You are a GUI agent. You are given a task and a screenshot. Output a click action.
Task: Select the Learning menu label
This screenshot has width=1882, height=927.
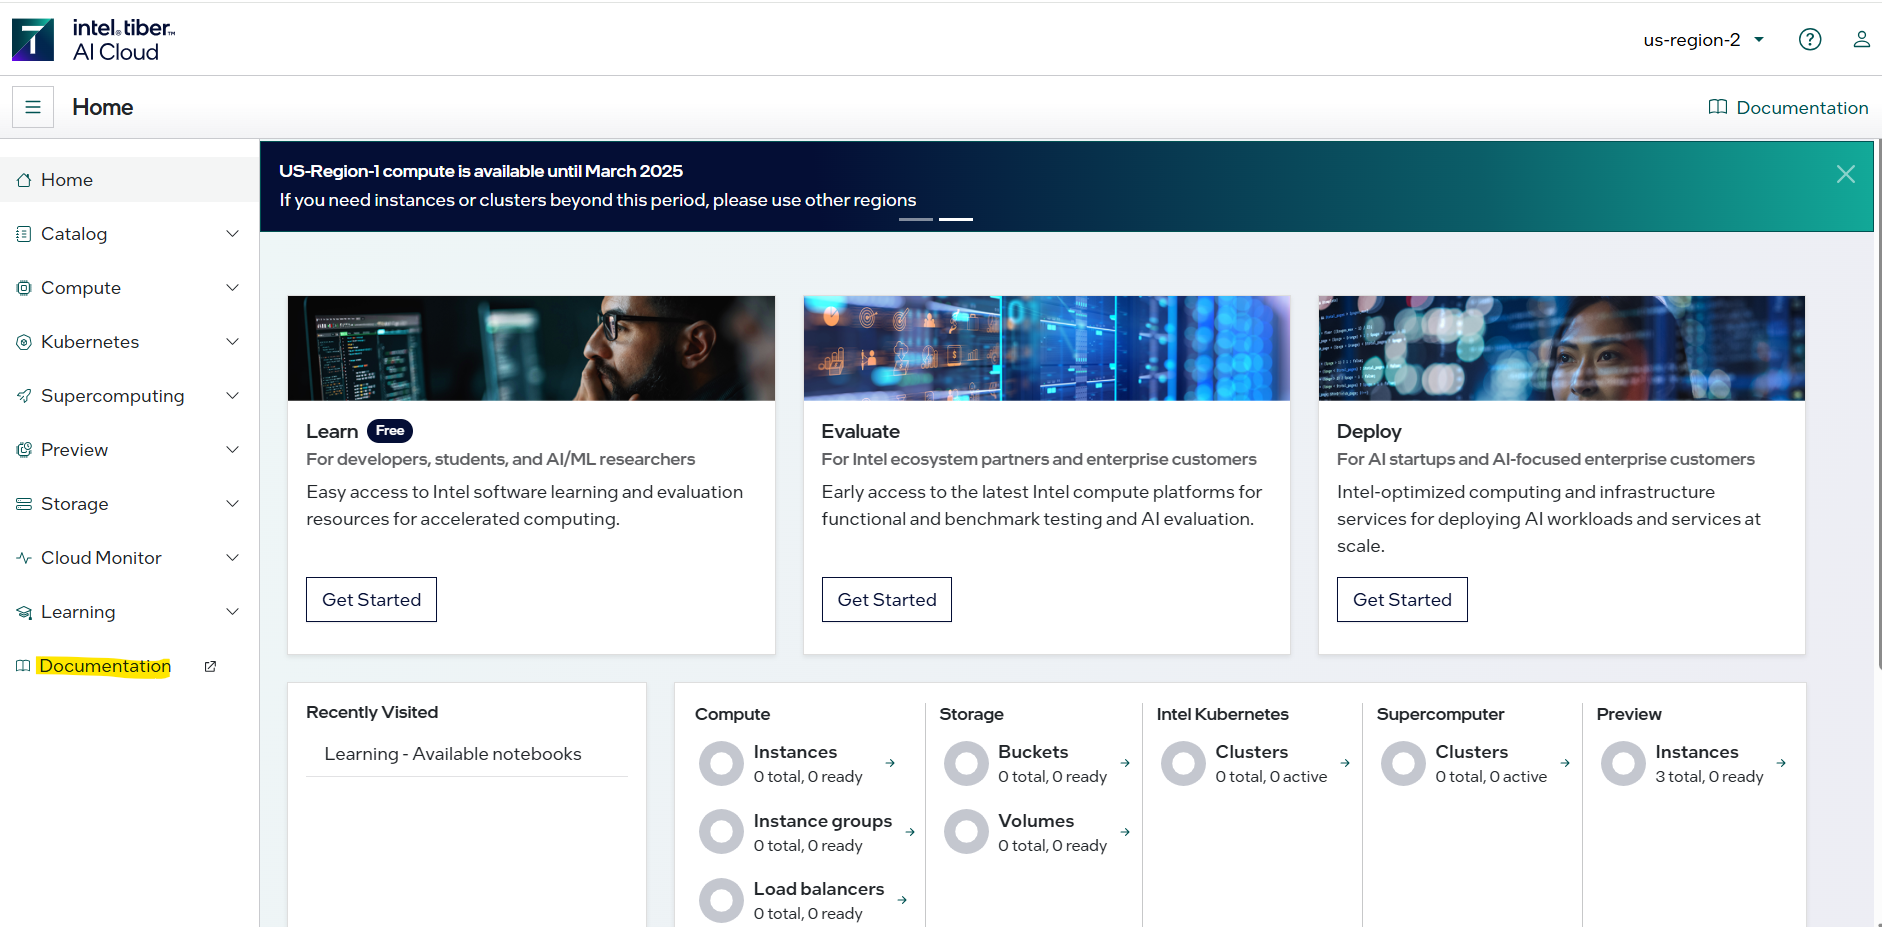[x=78, y=612]
